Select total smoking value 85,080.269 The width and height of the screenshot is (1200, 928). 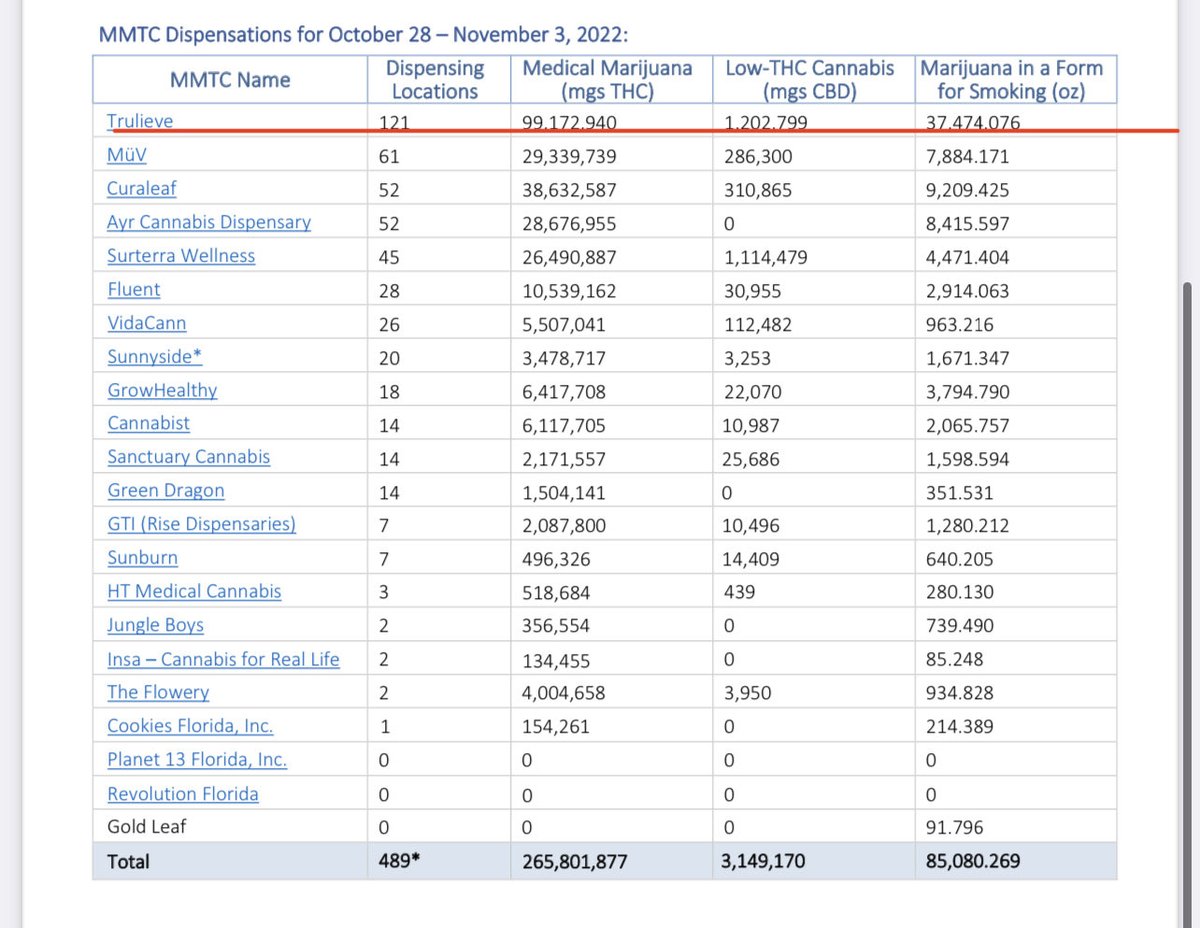click(x=974, y=860)
